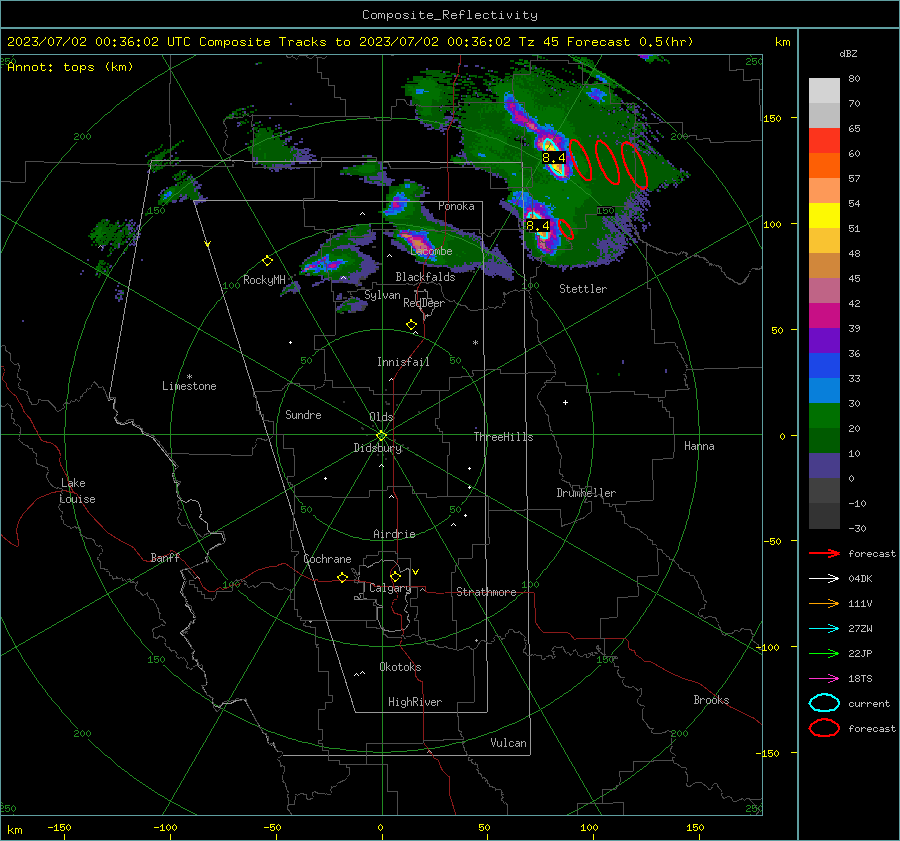Click the yellow diamond marker above the Calgary label

click(x=395, y=576)
